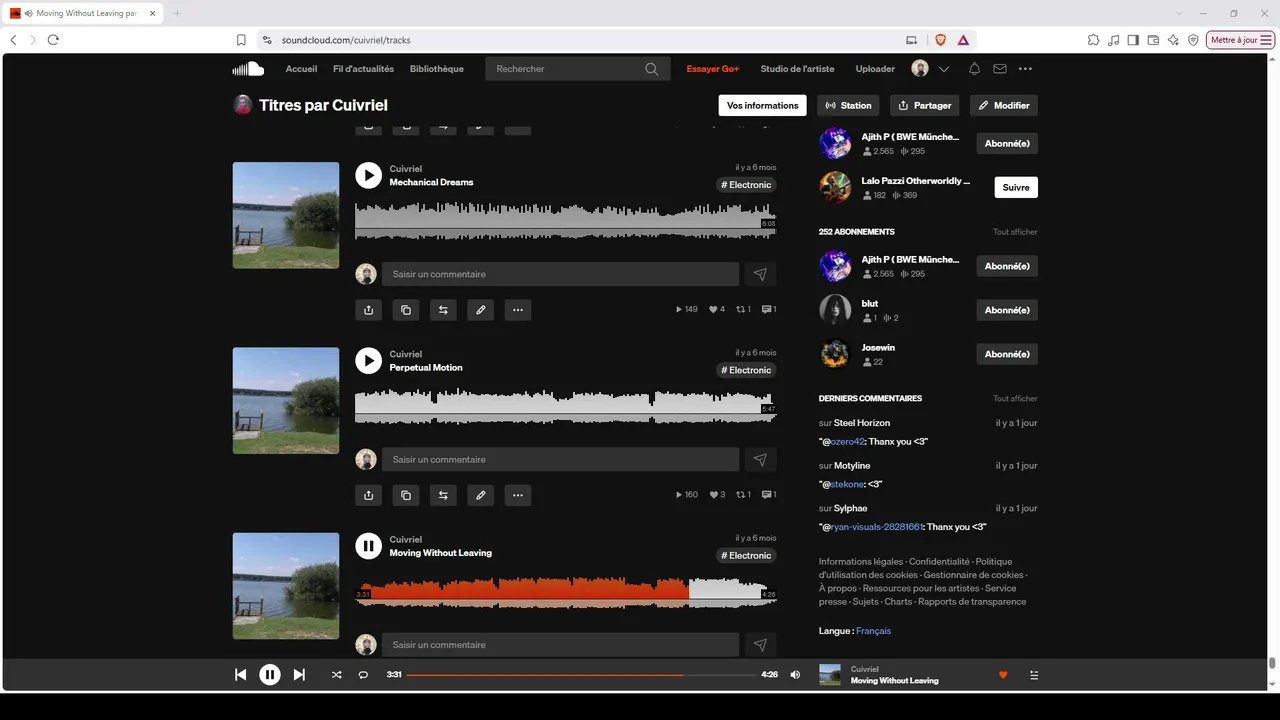Toggle shuffle in player bar
Viewport: 1280px width, 720px height.
336,675
